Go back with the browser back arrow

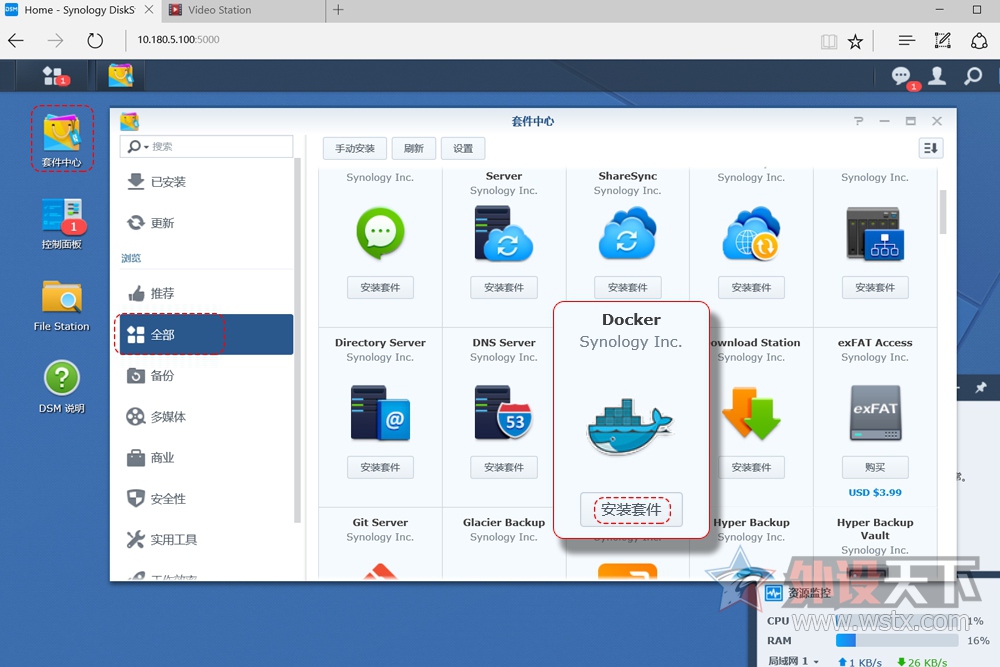[x=16, y=40]
